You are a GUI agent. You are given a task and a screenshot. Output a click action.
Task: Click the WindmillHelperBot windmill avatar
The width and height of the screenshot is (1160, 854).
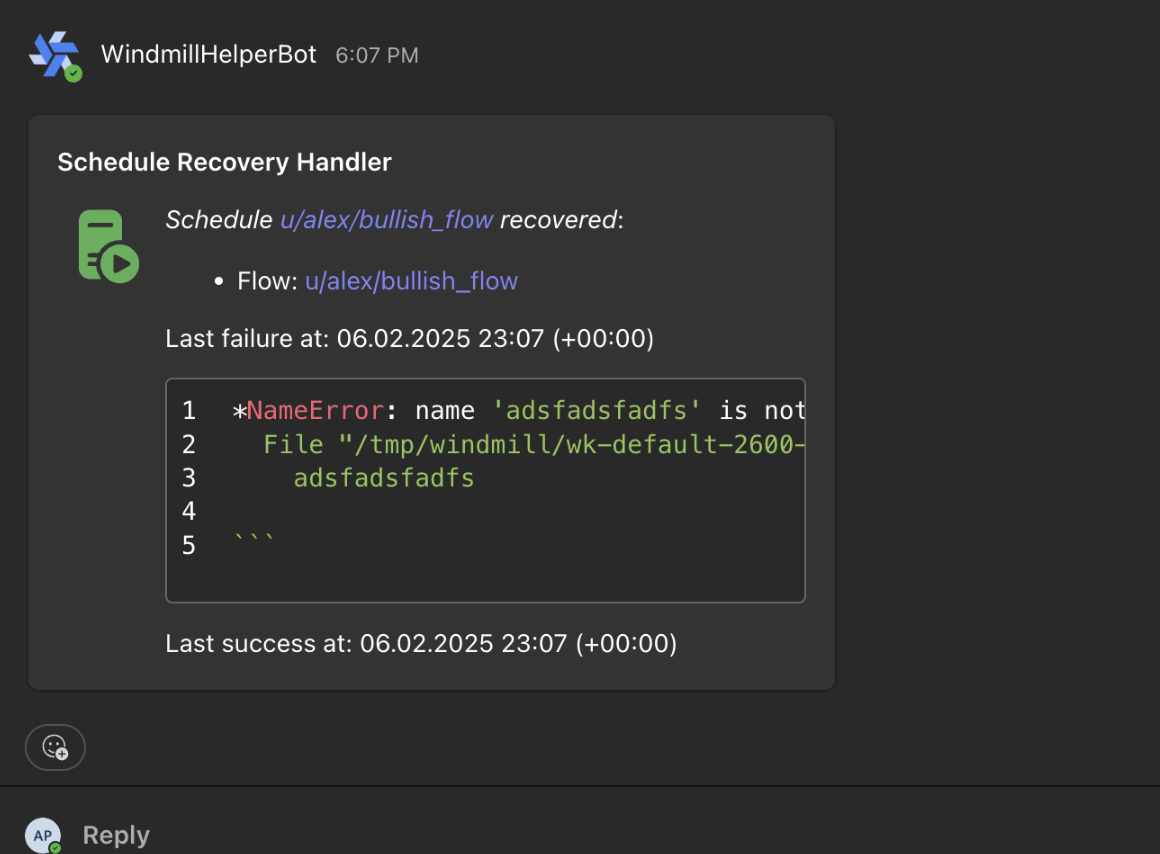(52, 53)
